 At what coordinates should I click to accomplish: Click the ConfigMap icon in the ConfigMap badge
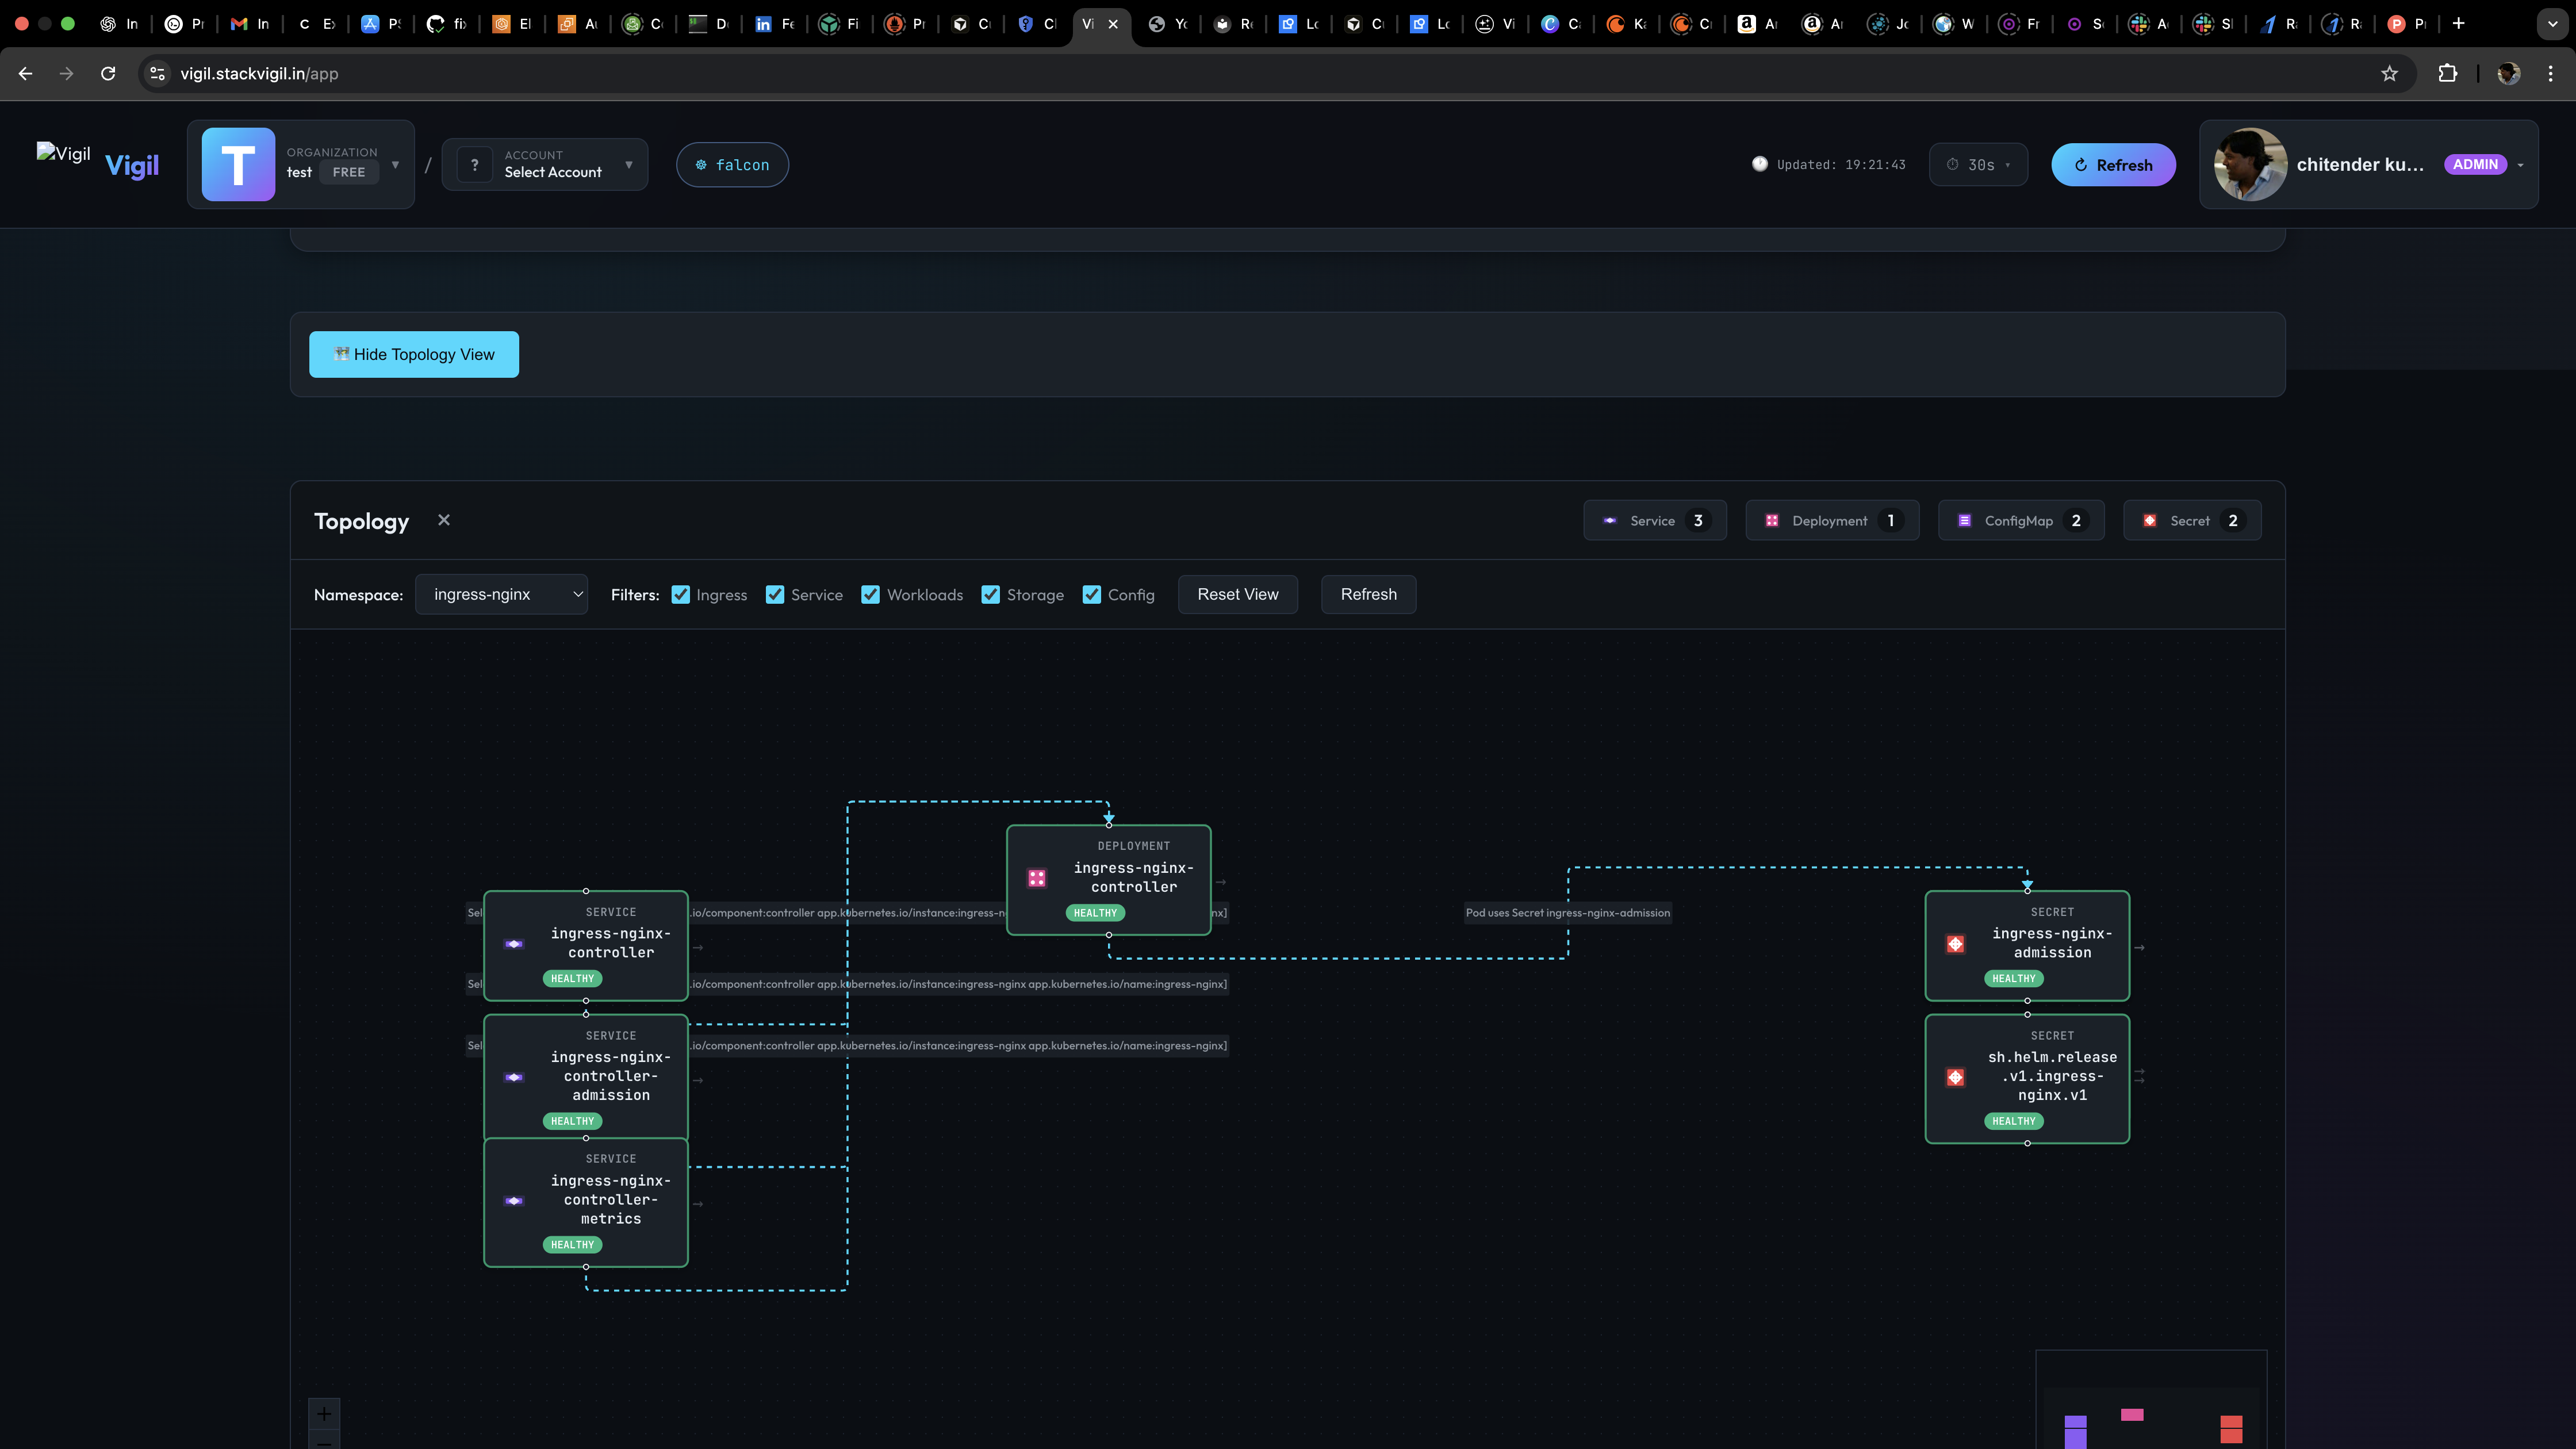(x=1964, y=520)
